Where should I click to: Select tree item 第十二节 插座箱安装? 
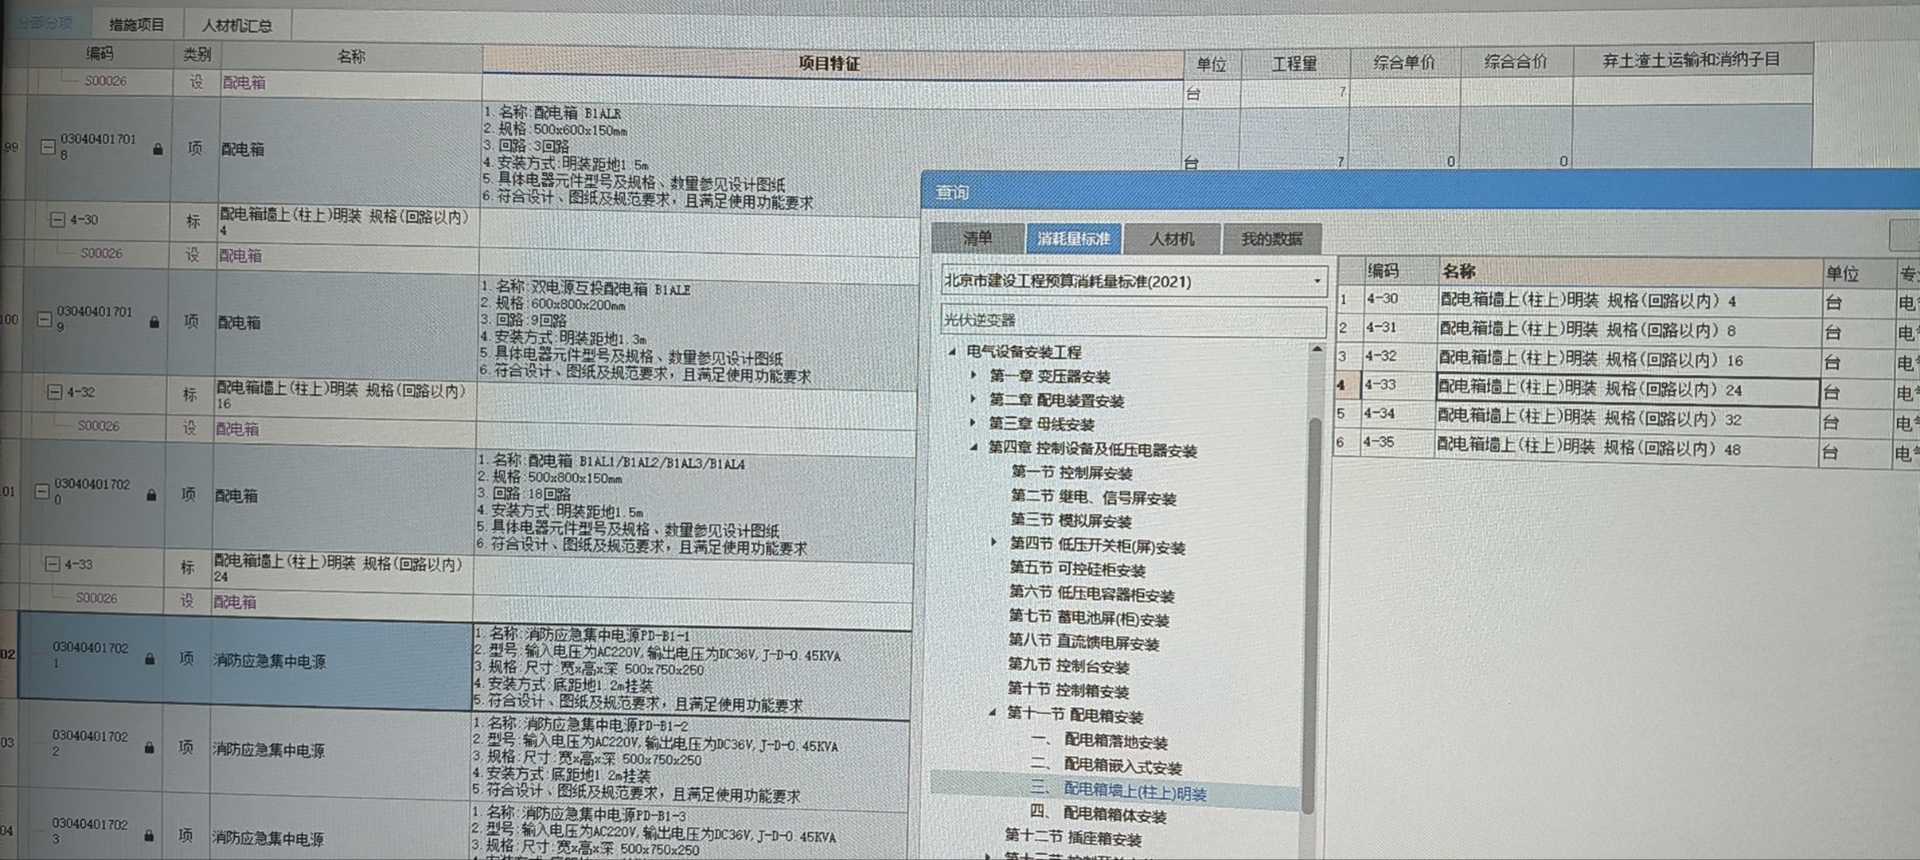(x=1073, y=838)
